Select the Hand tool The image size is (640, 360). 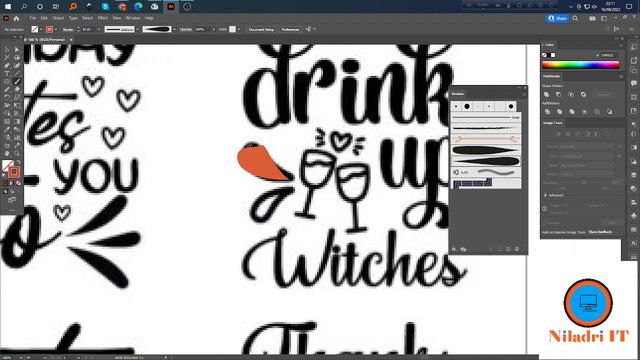pos(7,153)
